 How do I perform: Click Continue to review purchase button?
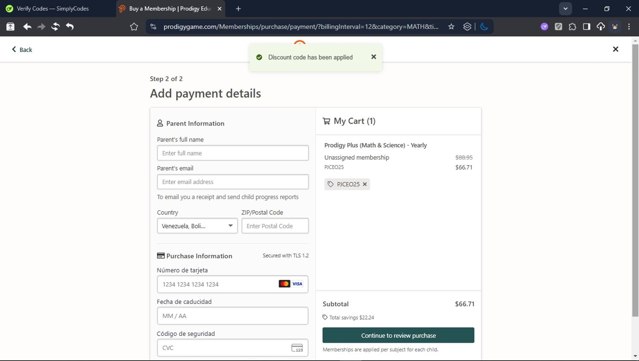point(398,335)
